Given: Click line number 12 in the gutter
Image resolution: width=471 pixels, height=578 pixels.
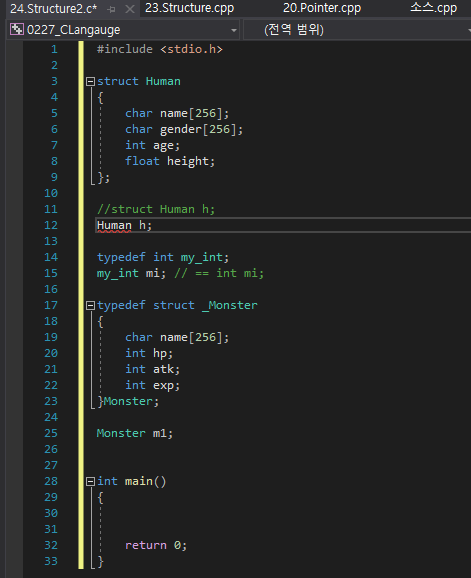Looking at the screenshot, I should [51, 225].
